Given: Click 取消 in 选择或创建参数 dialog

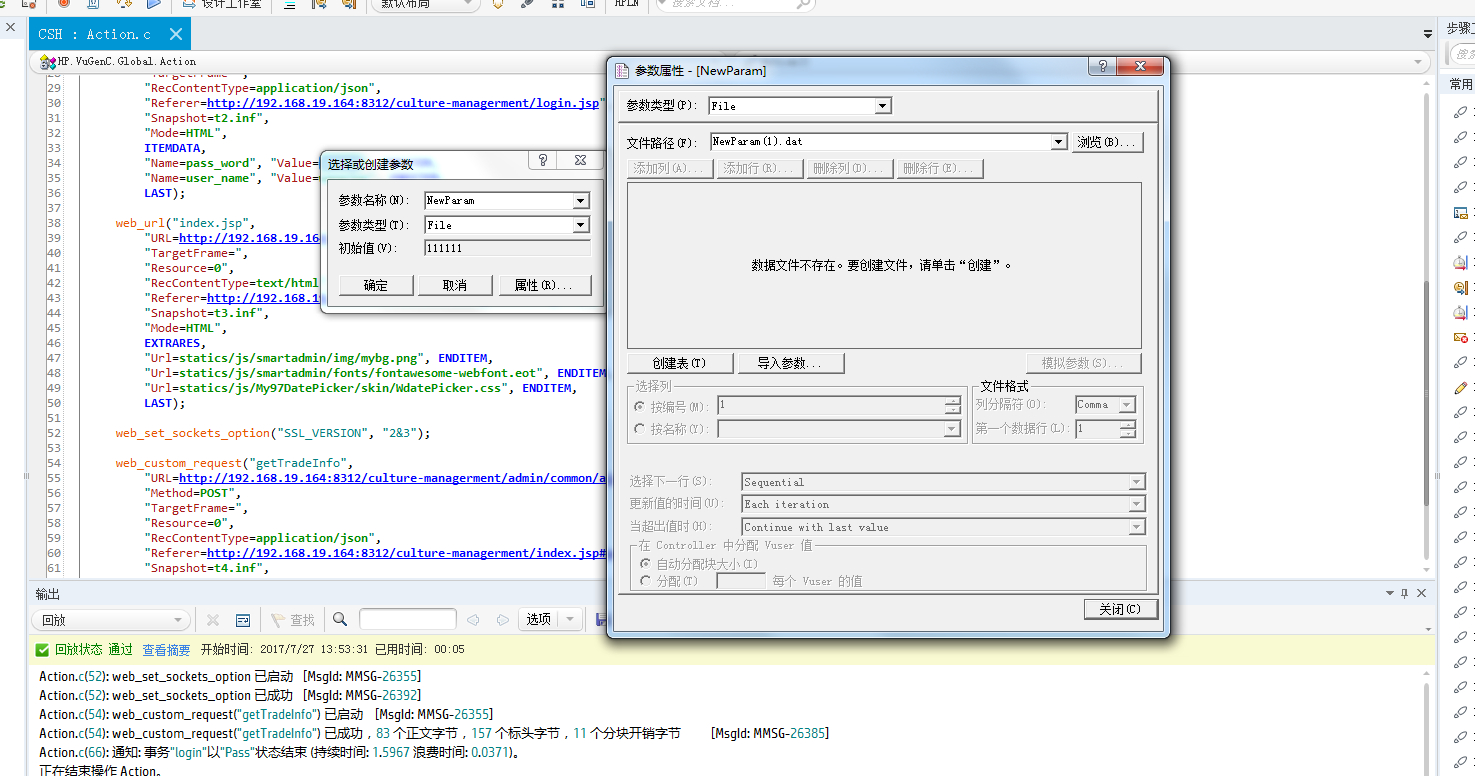Looking at the screenshot, I should point(455,286).
